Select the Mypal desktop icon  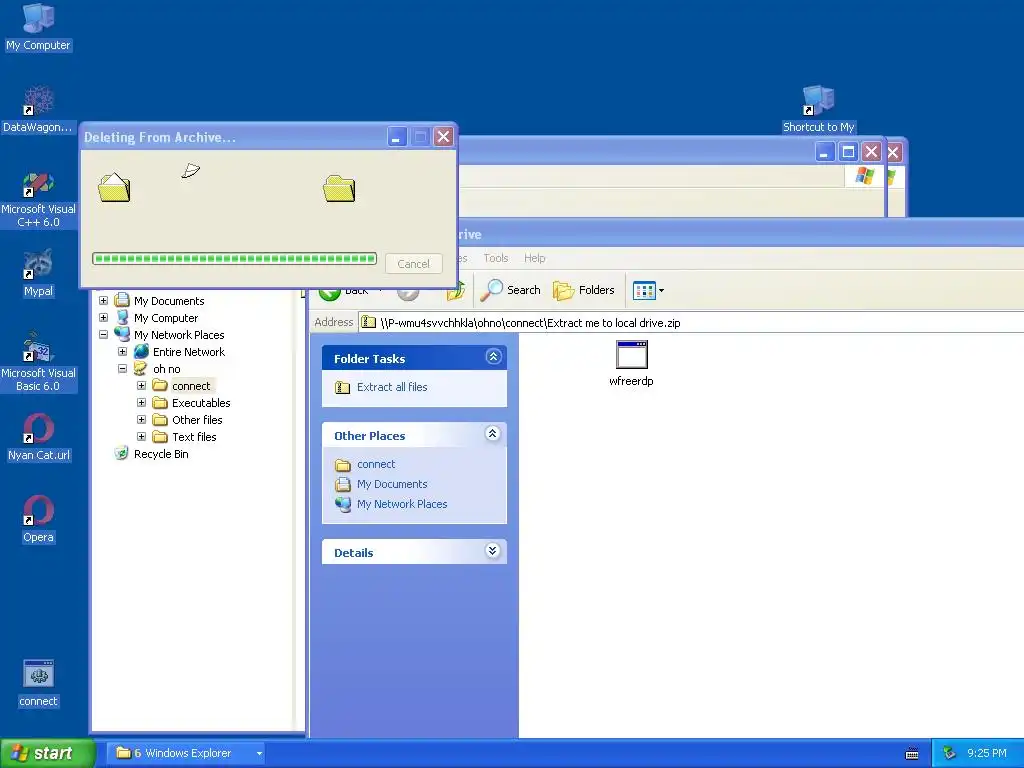click(38, 273)
